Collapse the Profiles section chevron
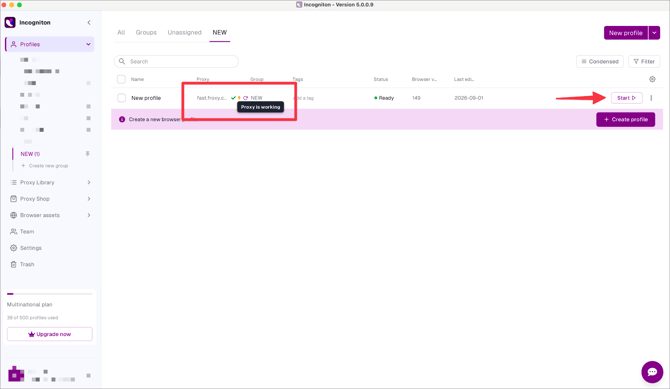 tap(88, 44)
